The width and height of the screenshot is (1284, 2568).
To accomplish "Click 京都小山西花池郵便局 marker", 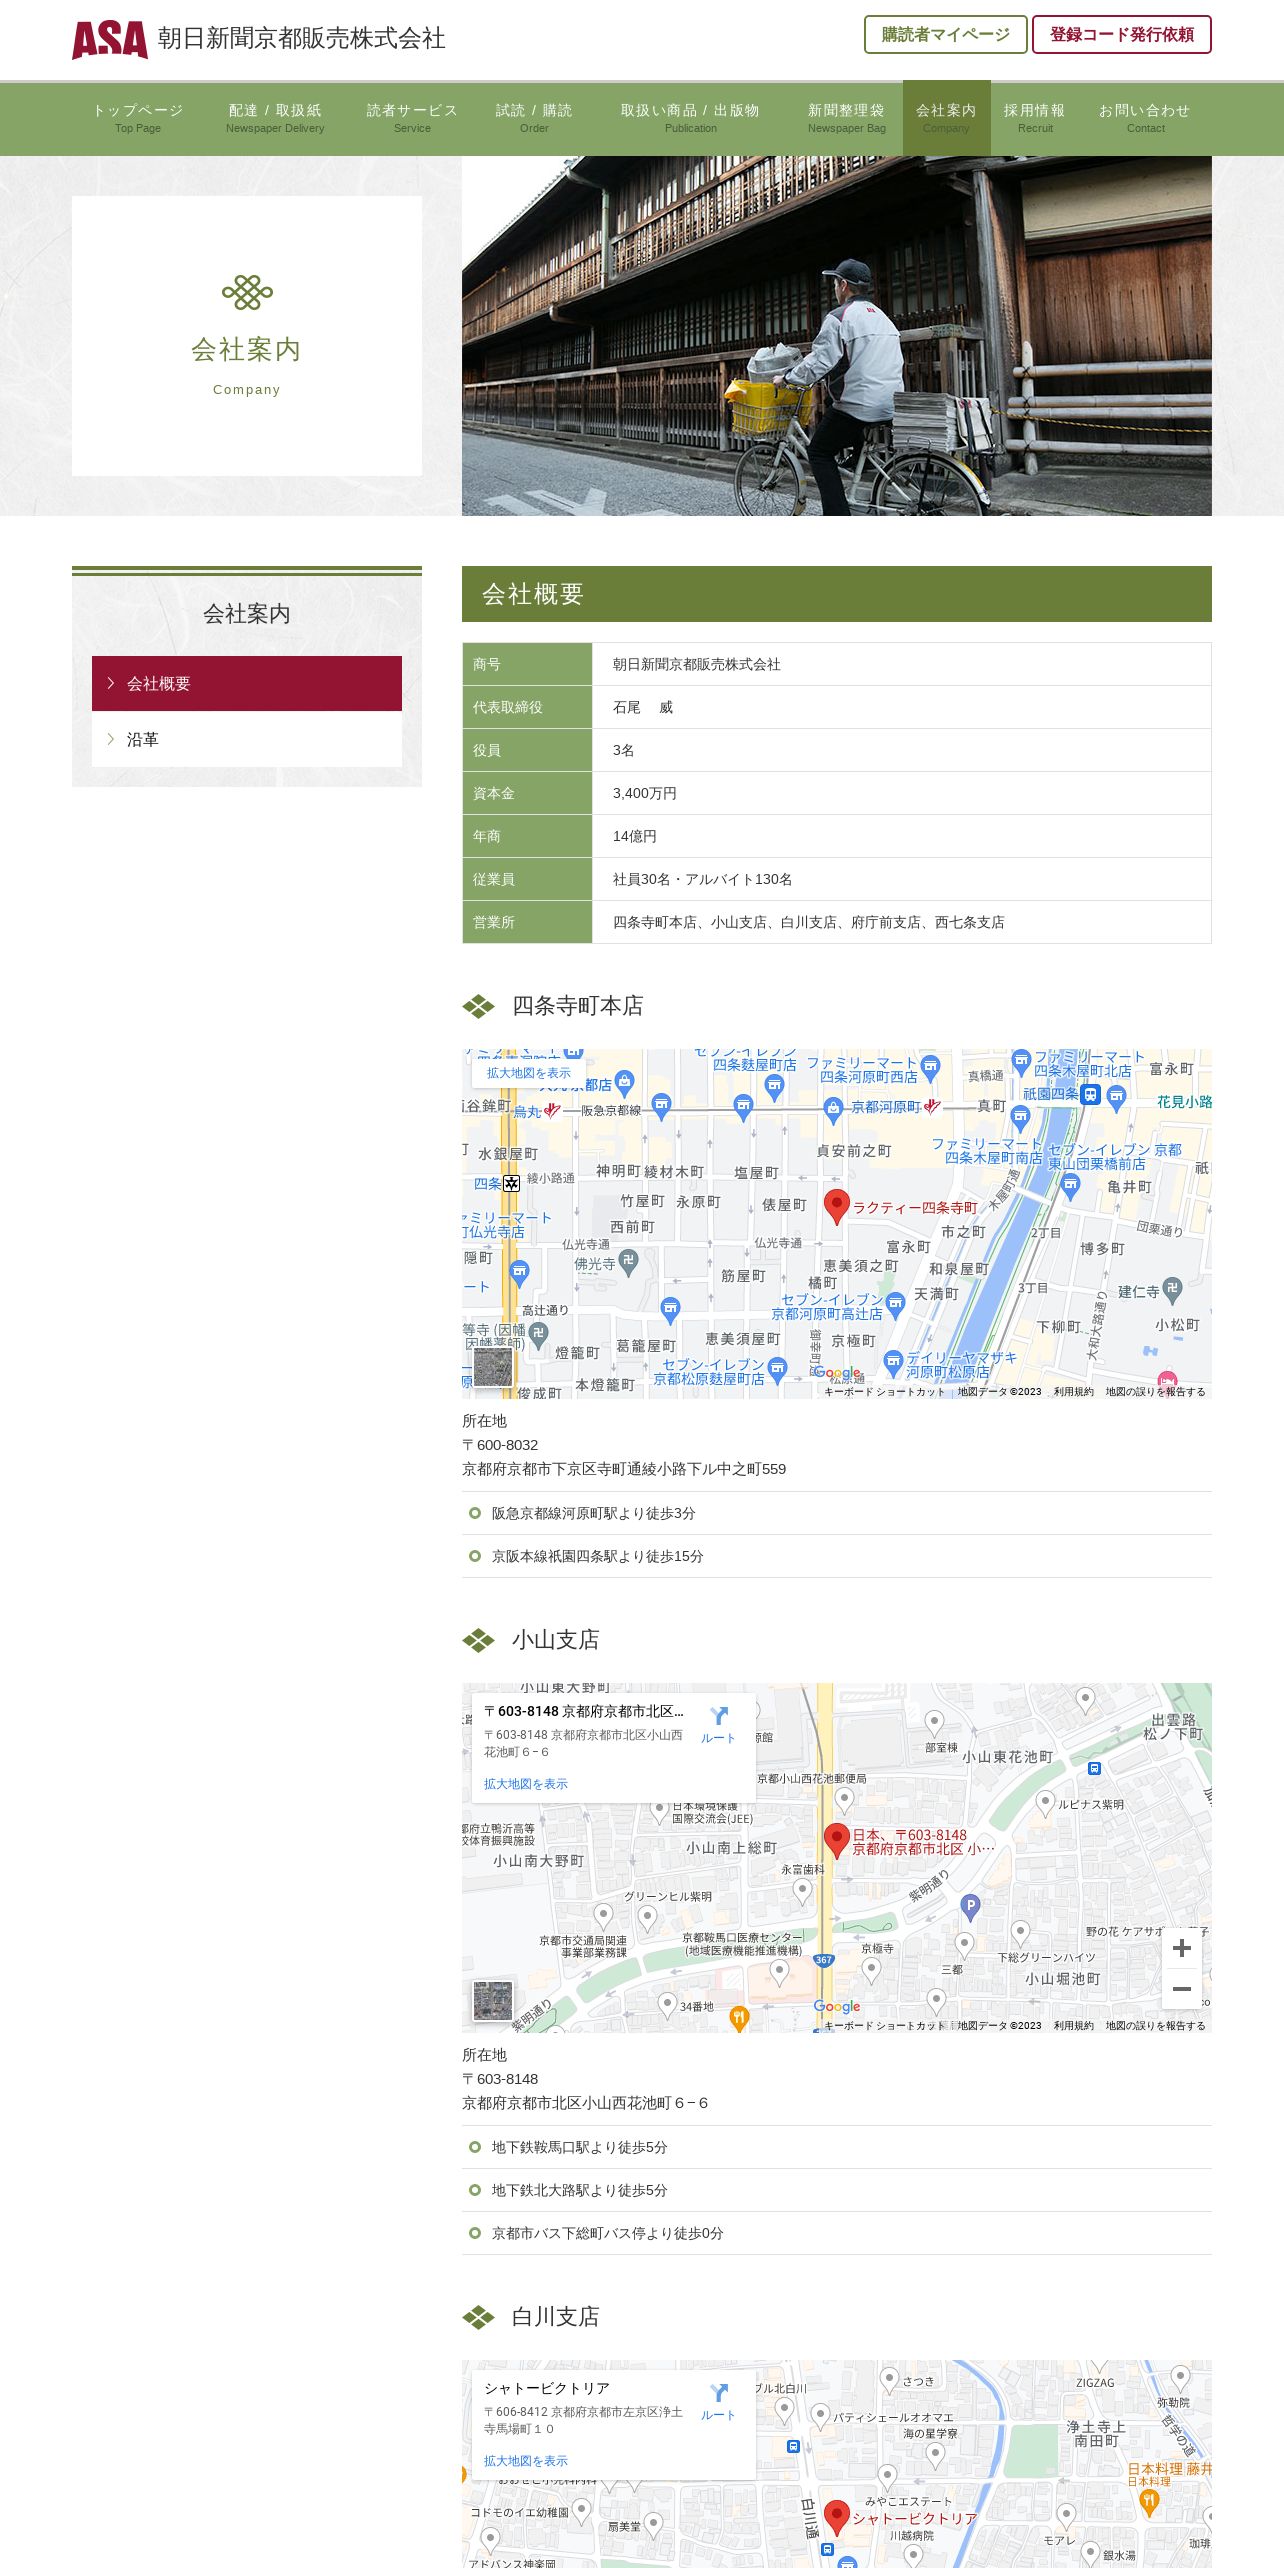I will click(x=844, y=1799).
